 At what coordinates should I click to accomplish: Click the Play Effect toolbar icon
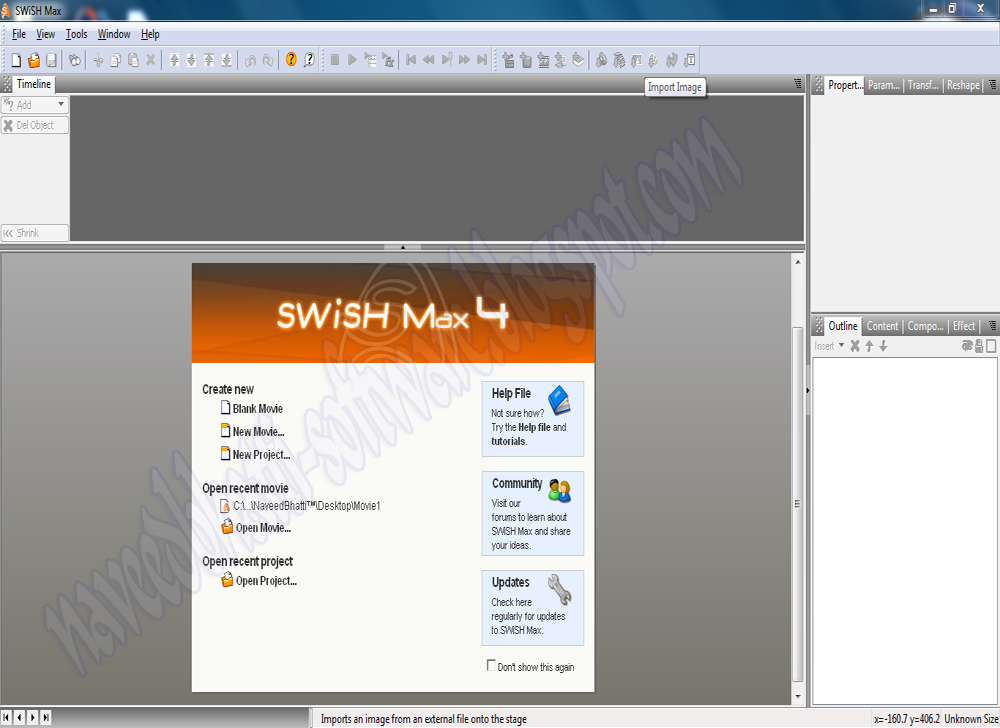[388, 60]
